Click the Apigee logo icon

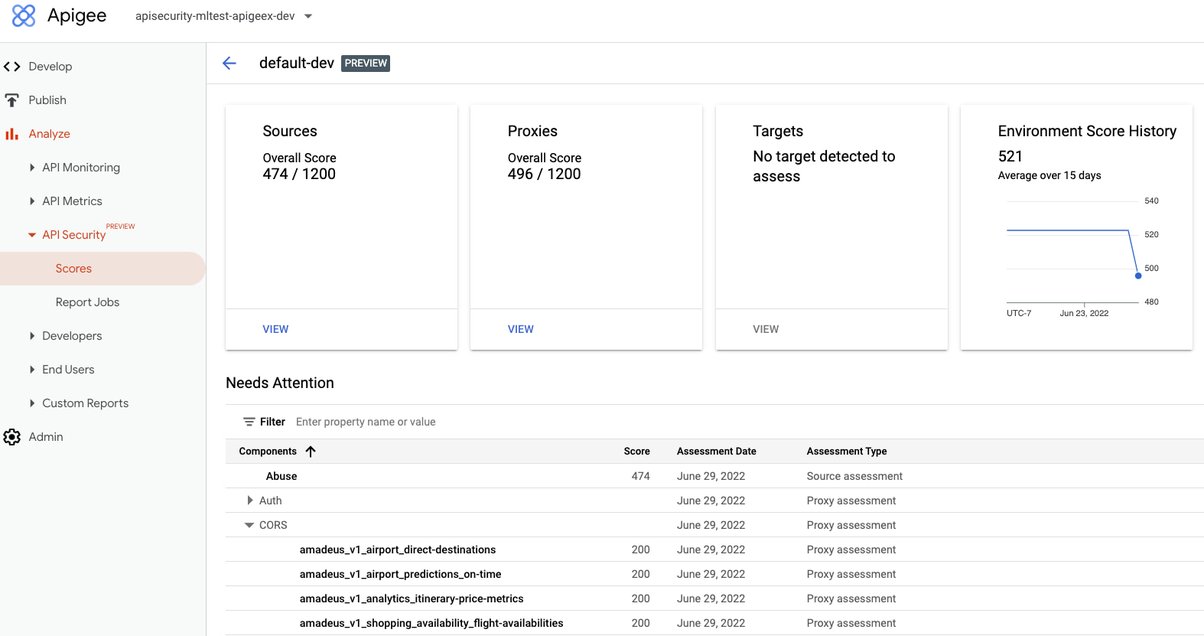22,15
